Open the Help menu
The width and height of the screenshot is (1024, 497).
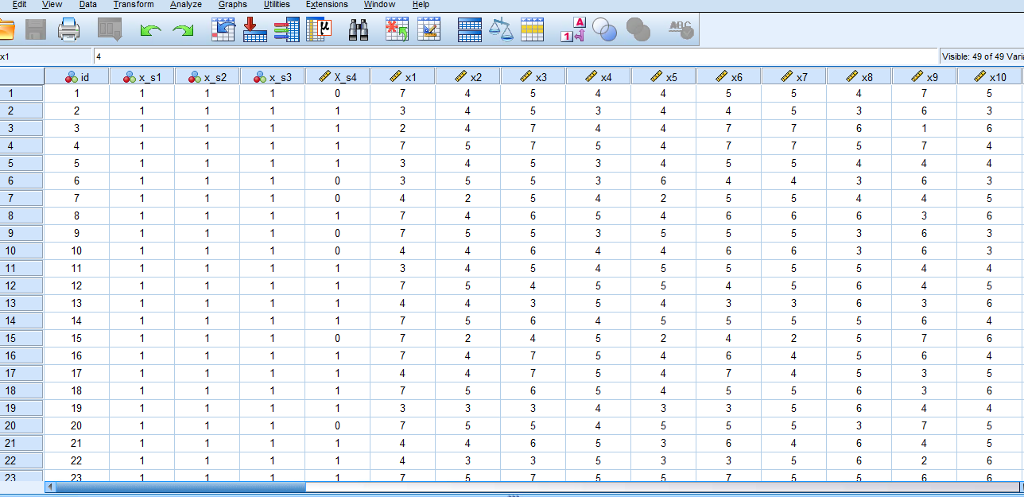[x=421, y=5]
